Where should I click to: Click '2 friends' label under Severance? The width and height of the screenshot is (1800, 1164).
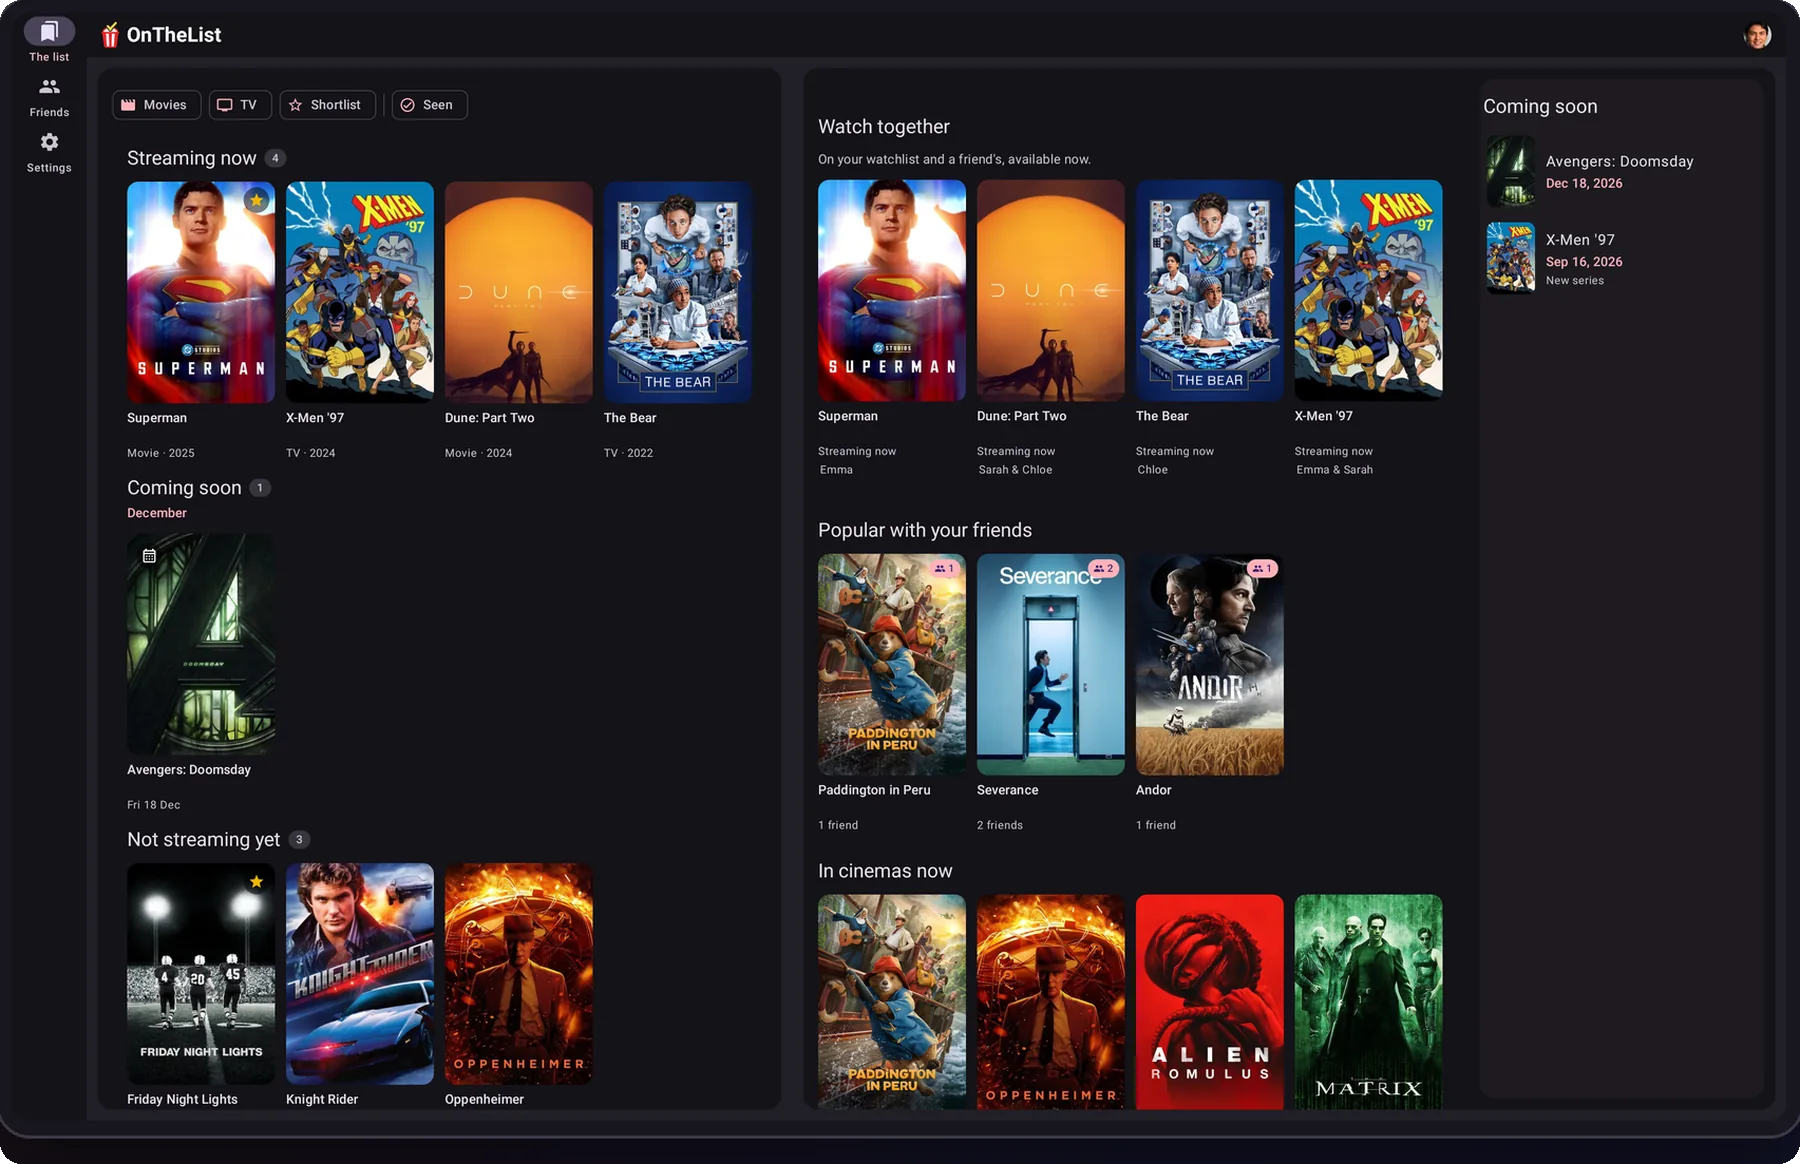tap(1000, 825)
